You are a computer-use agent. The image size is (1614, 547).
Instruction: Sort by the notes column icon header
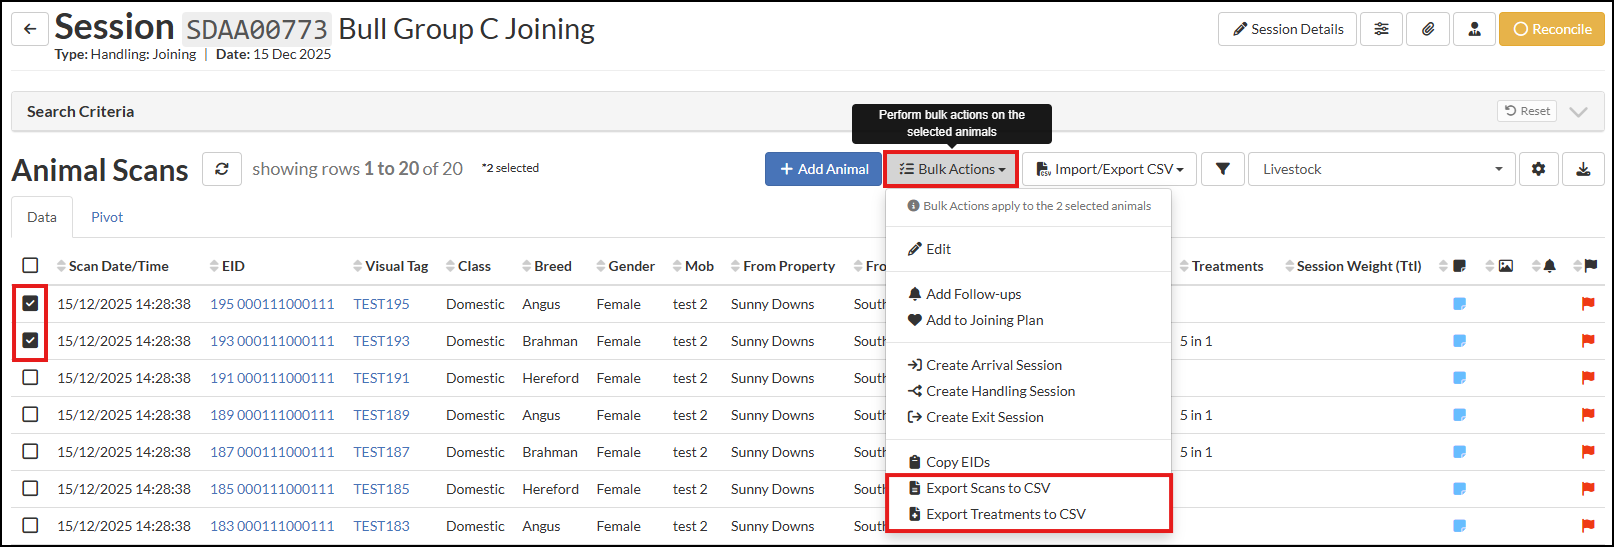tap(1453, 266)
